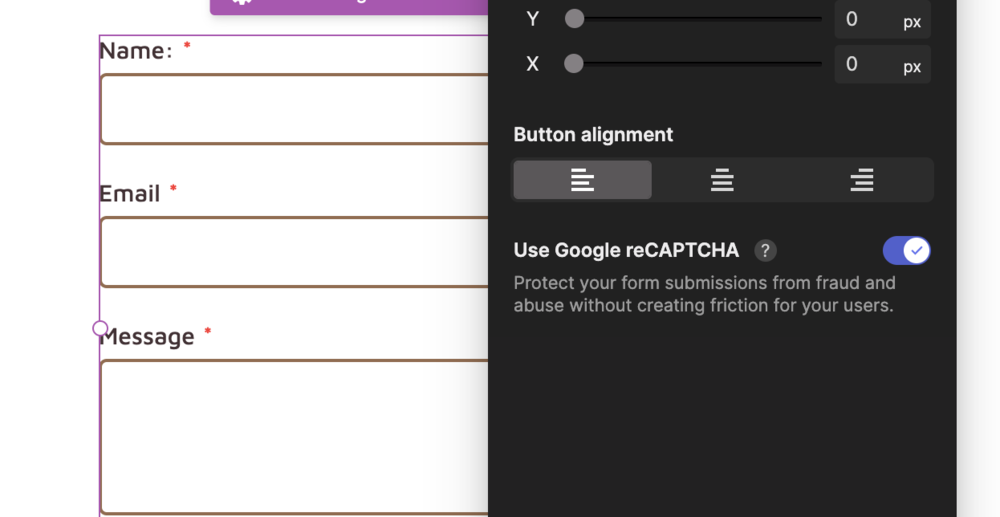Click inside the Name input field
1000x517 pixels.
coord(294,109)
